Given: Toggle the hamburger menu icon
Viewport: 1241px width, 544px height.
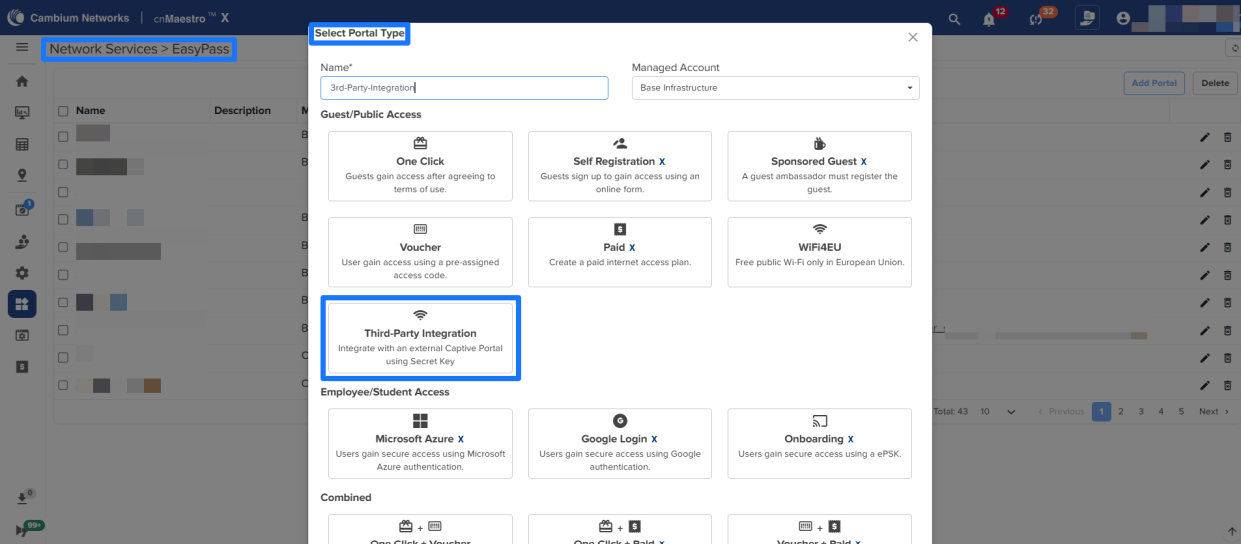Looking at the screenshot, I should point(22,48).
